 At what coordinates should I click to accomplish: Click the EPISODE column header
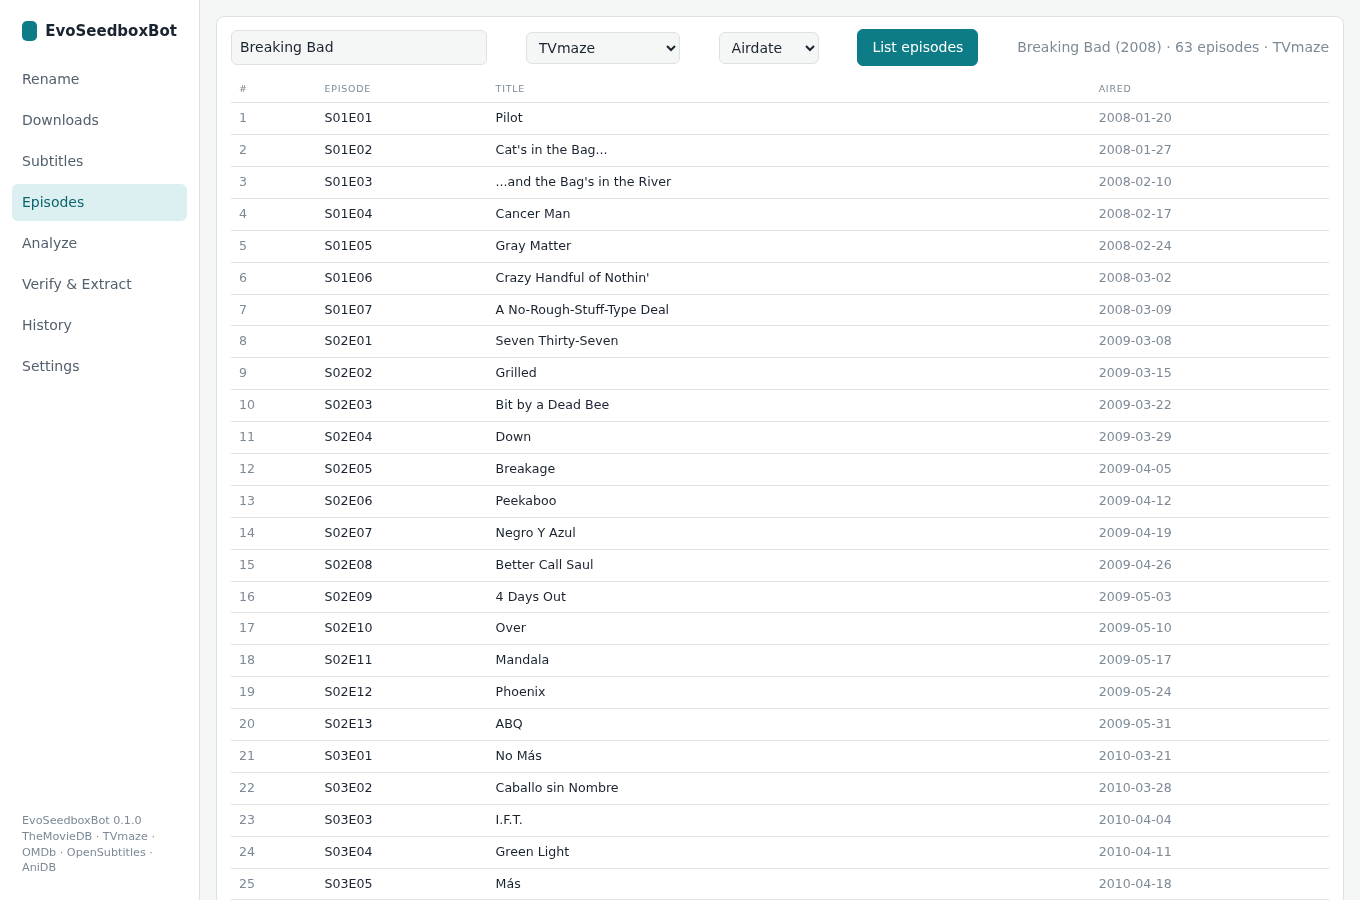[x=347, y=89]
